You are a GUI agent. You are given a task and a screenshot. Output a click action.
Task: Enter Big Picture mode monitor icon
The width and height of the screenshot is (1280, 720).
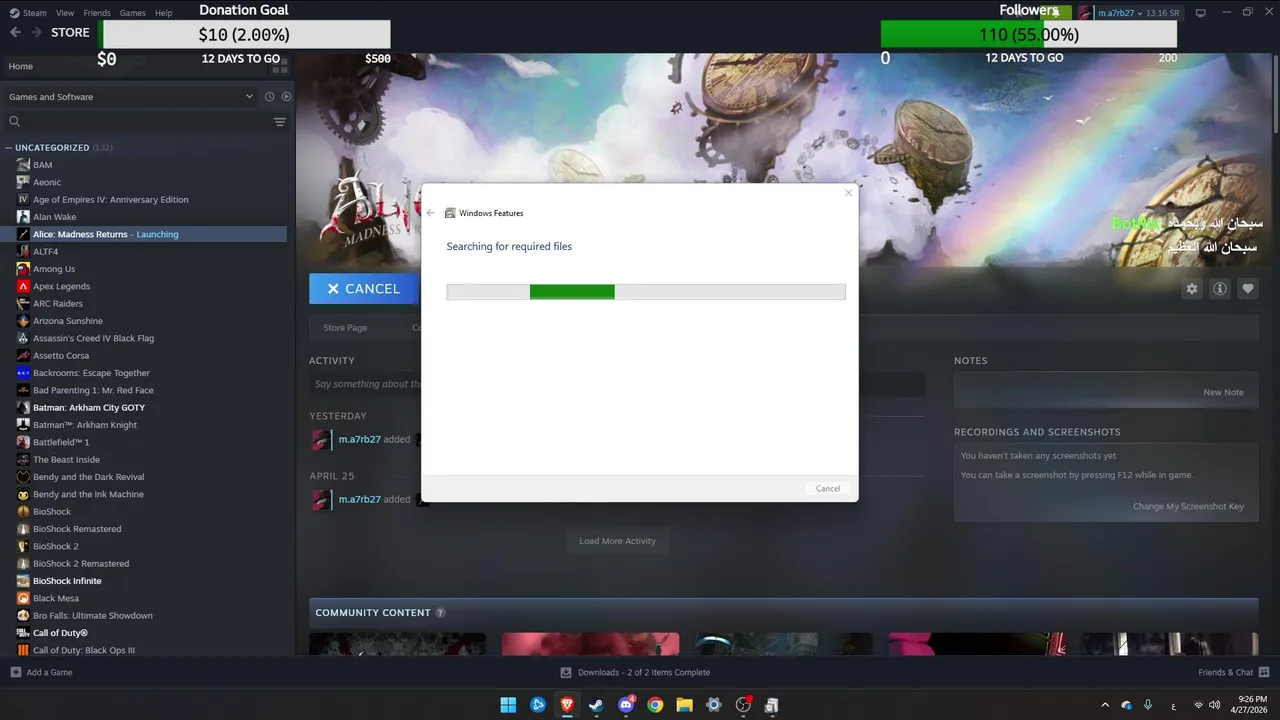pyautogui.click(x=1201, y=13)
